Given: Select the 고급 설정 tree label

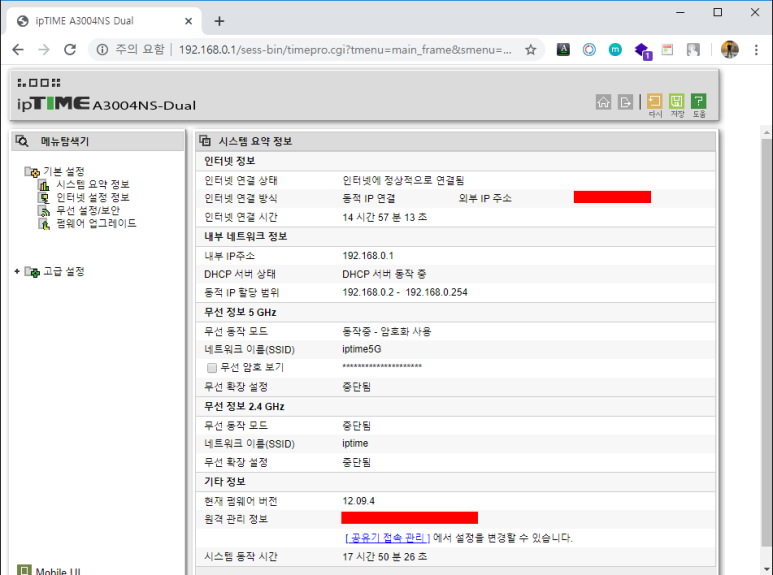Looking at the screenshot, I should (64, 271).
